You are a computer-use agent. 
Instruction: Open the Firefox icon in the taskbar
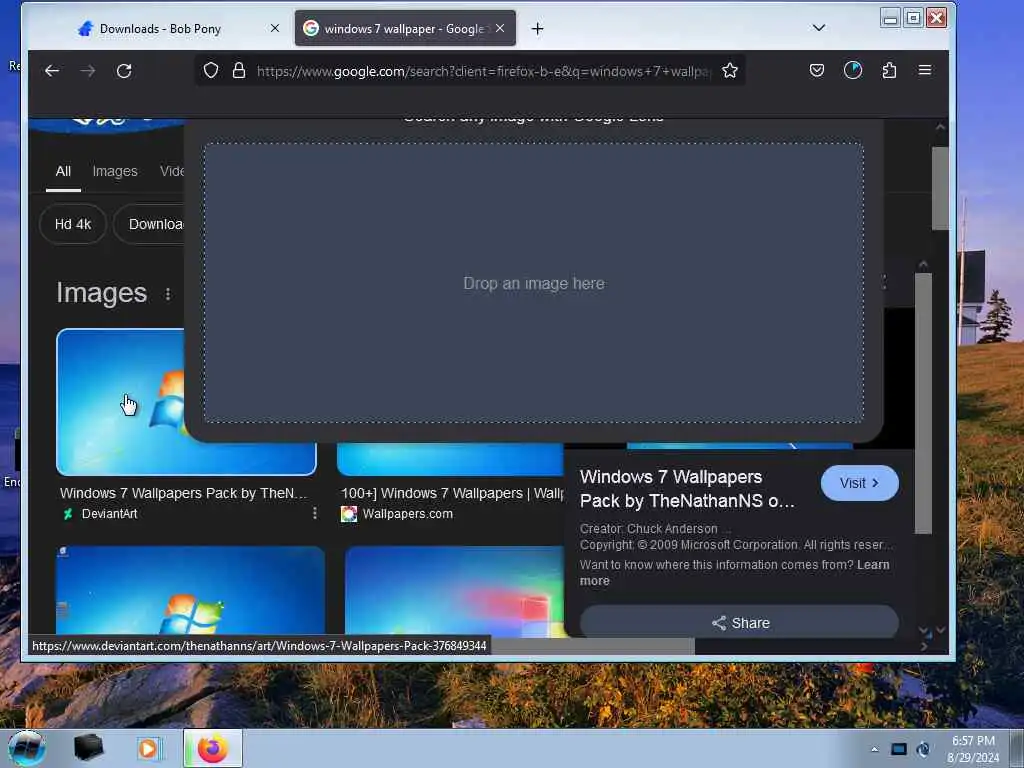click(x=213, y=748)
